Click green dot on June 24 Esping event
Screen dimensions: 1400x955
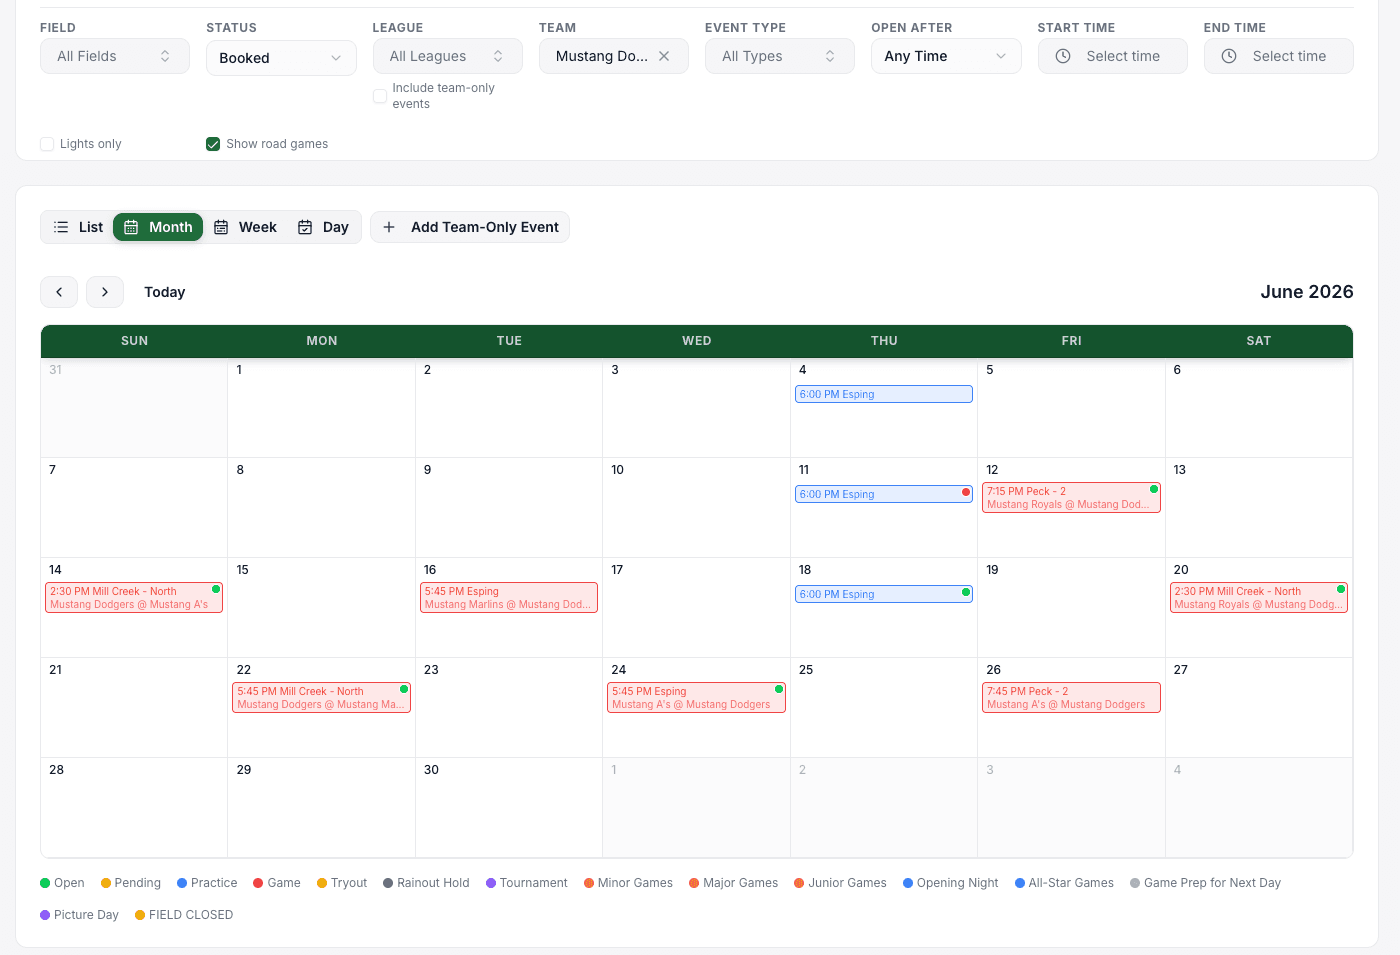779,689
